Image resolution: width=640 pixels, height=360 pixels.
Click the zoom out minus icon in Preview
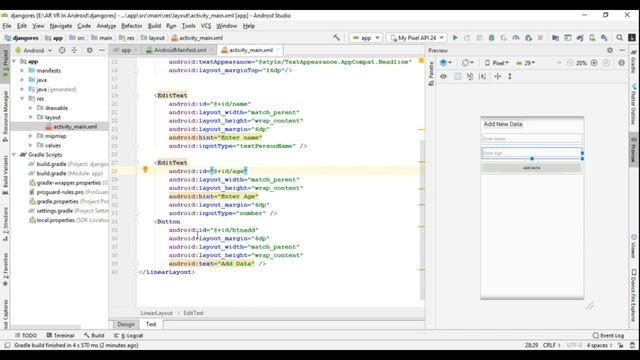pos(570,63)
